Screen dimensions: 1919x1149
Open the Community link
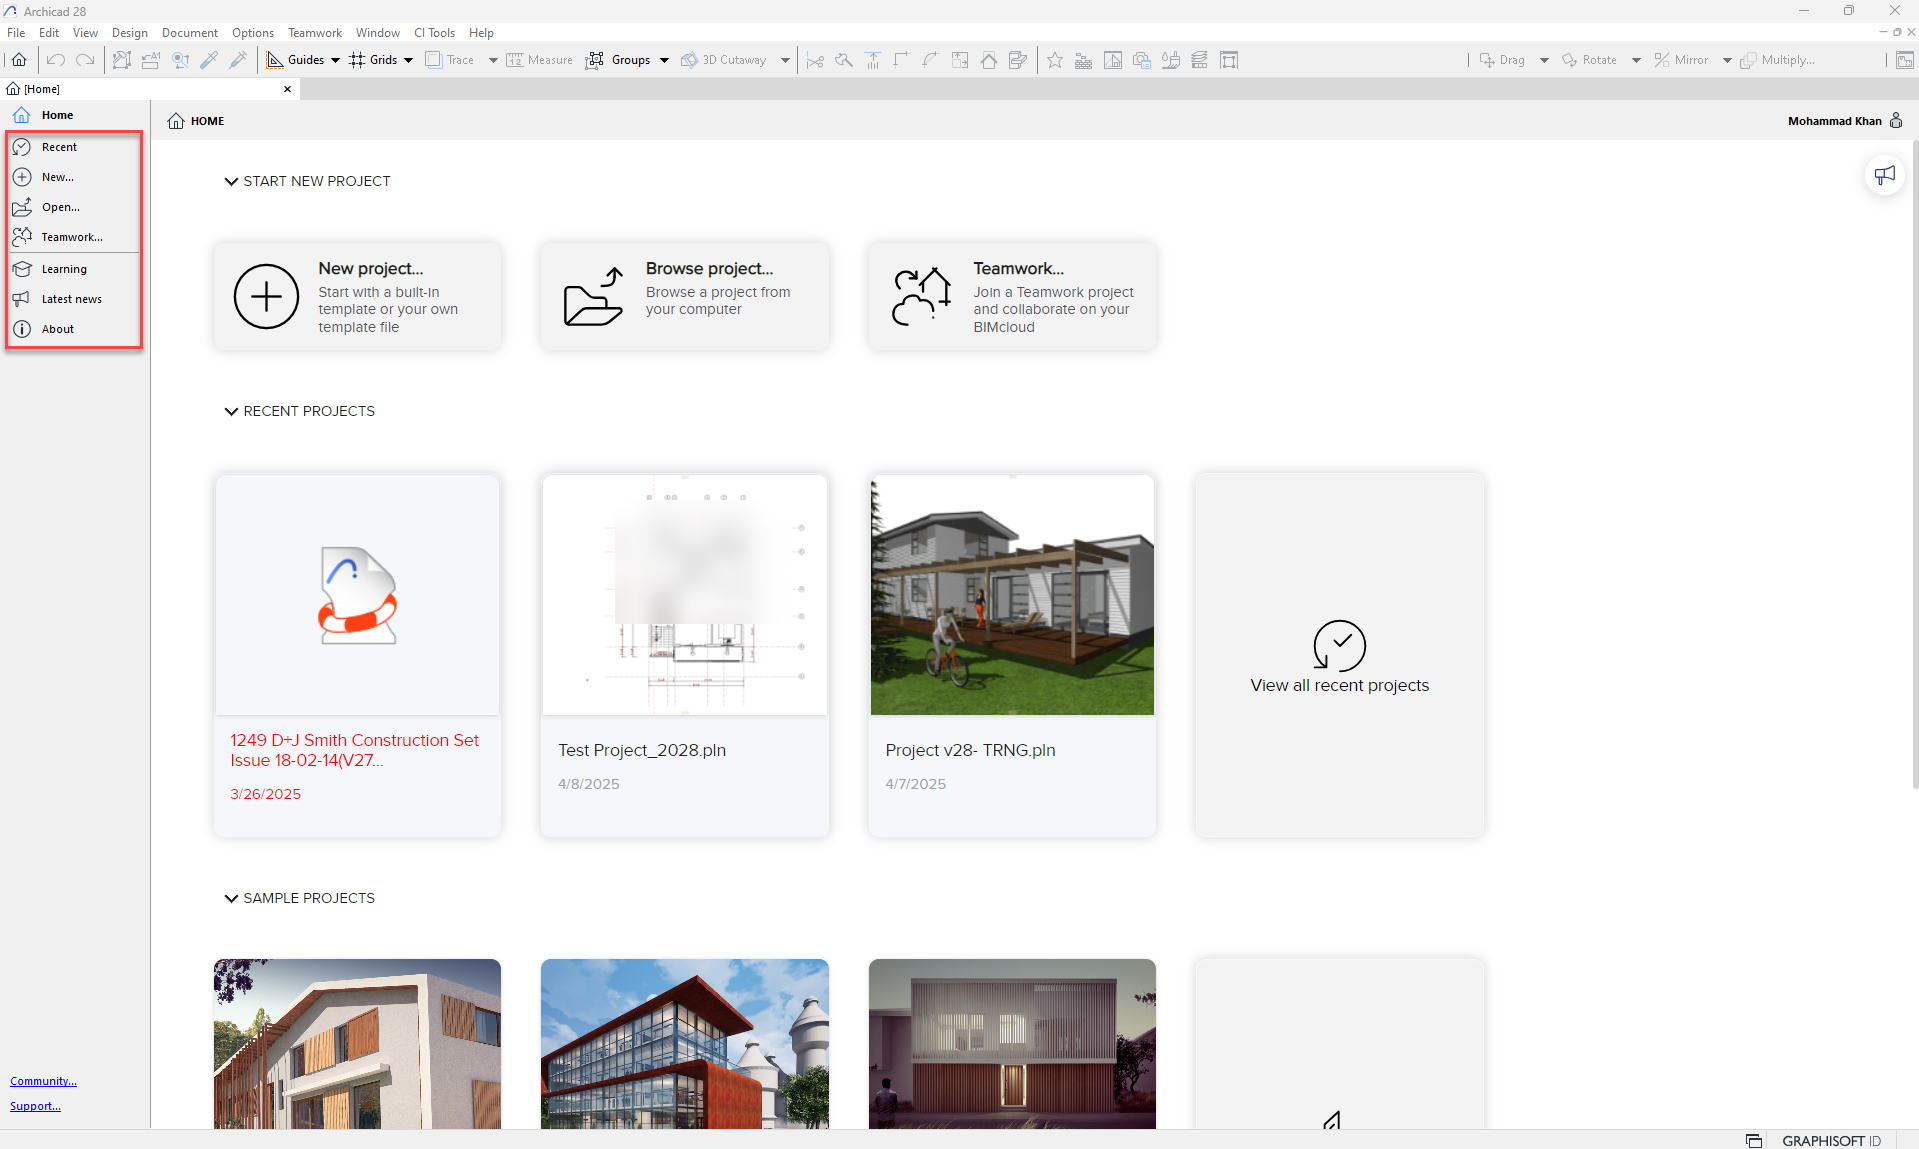[43, 1081]
